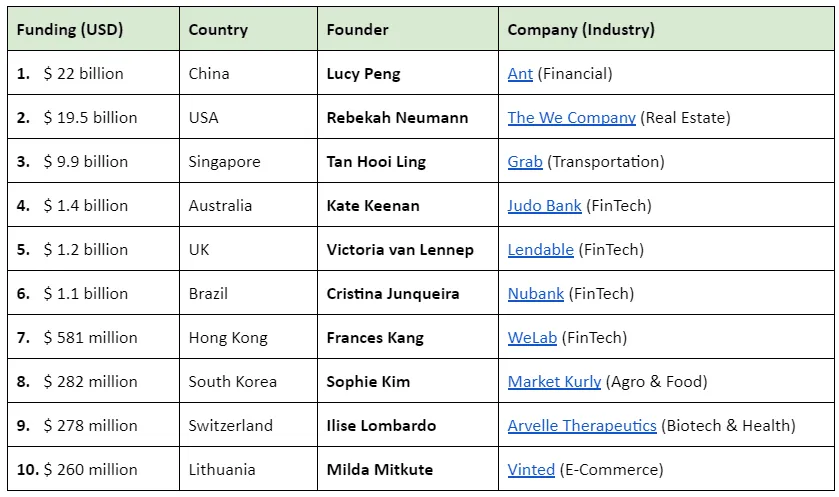Click the Rebekah Neumann cell
Viewport: 839px width, 497px height.
(408, 117)
